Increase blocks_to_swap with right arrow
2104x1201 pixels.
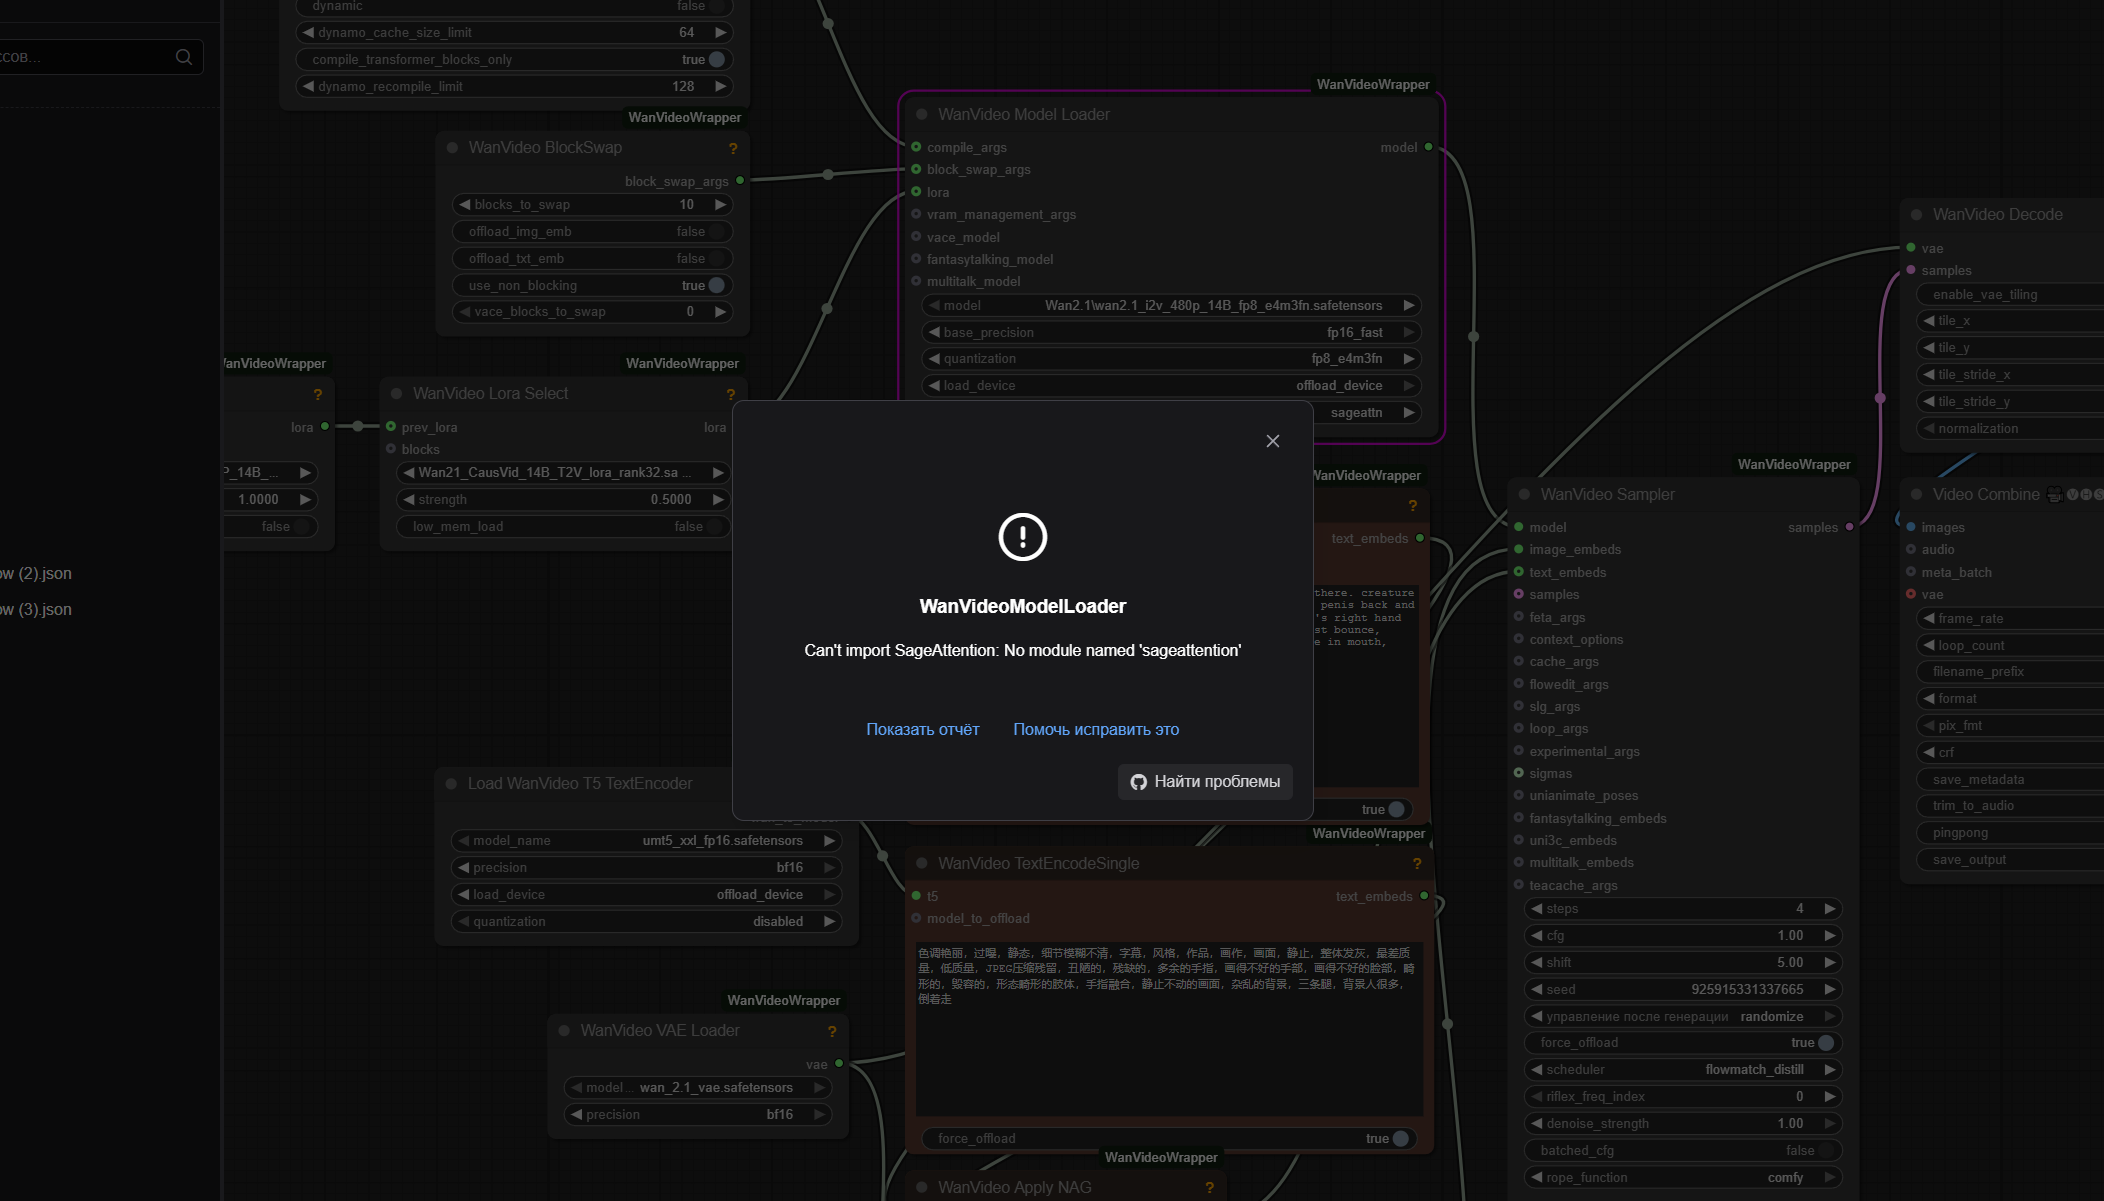tap(720, 204)
